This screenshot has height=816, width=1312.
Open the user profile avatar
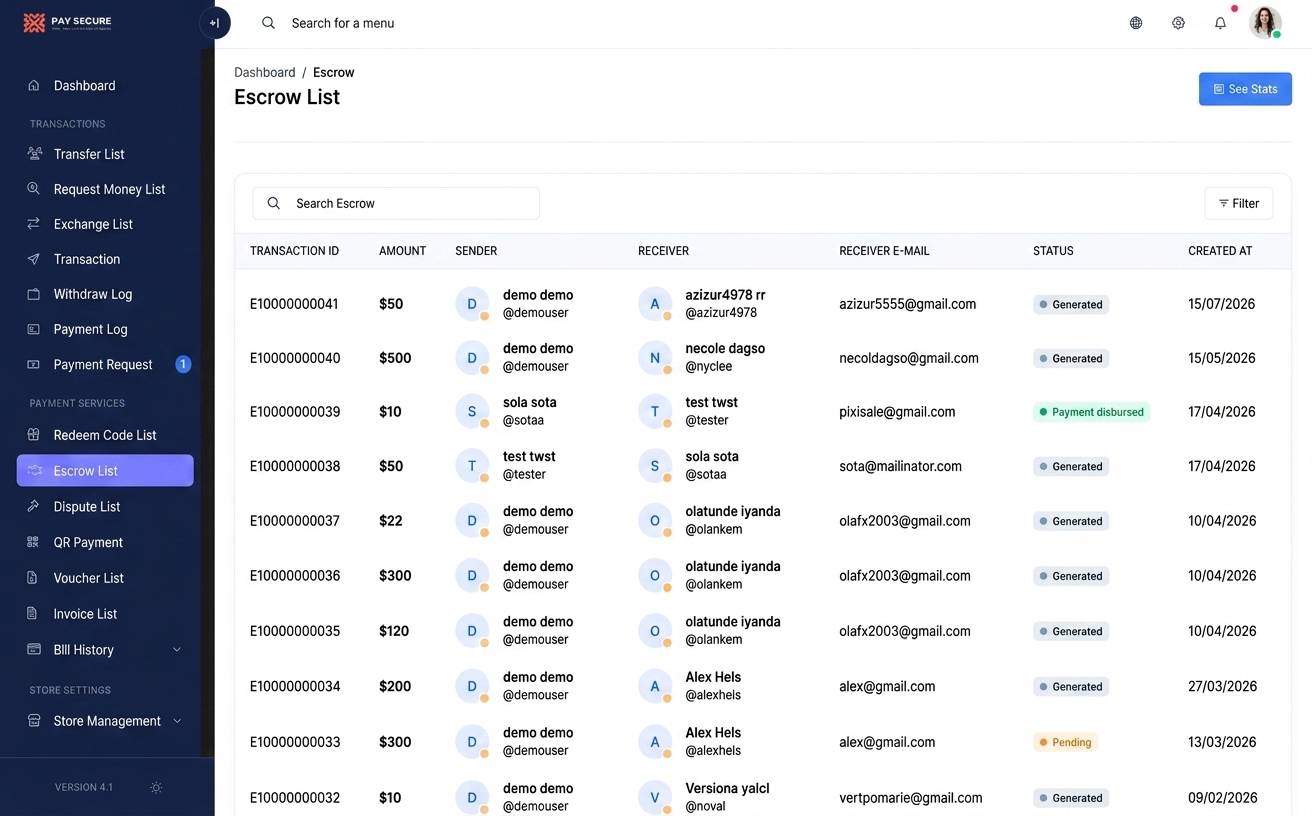click(x=1265, y=22)
